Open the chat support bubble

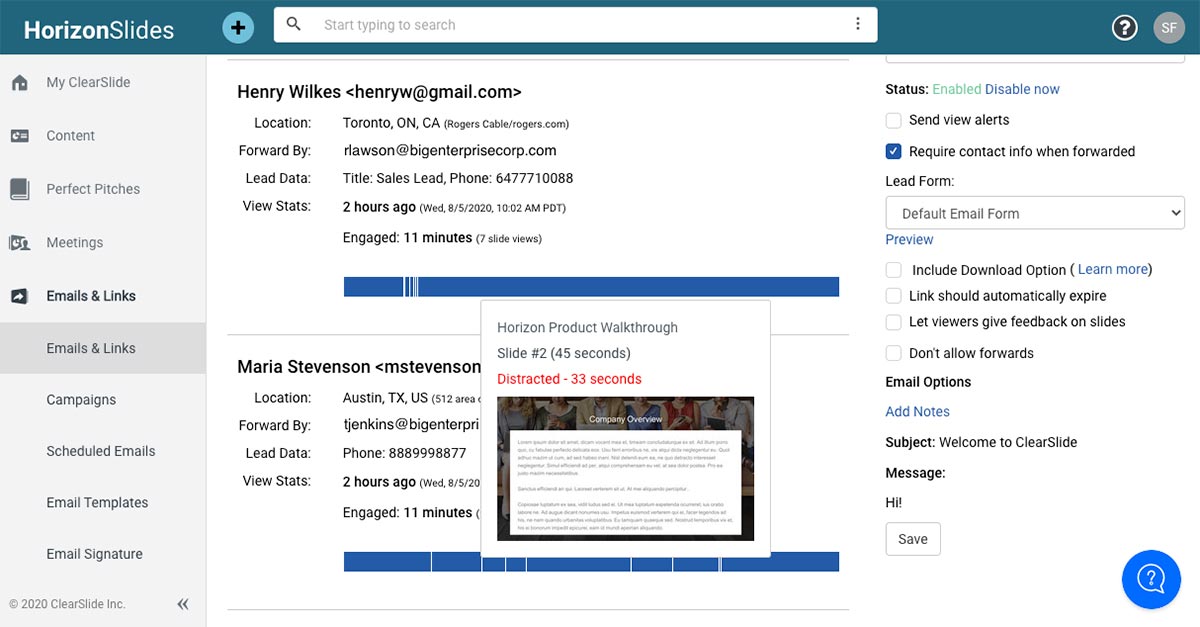(1151, 578)
